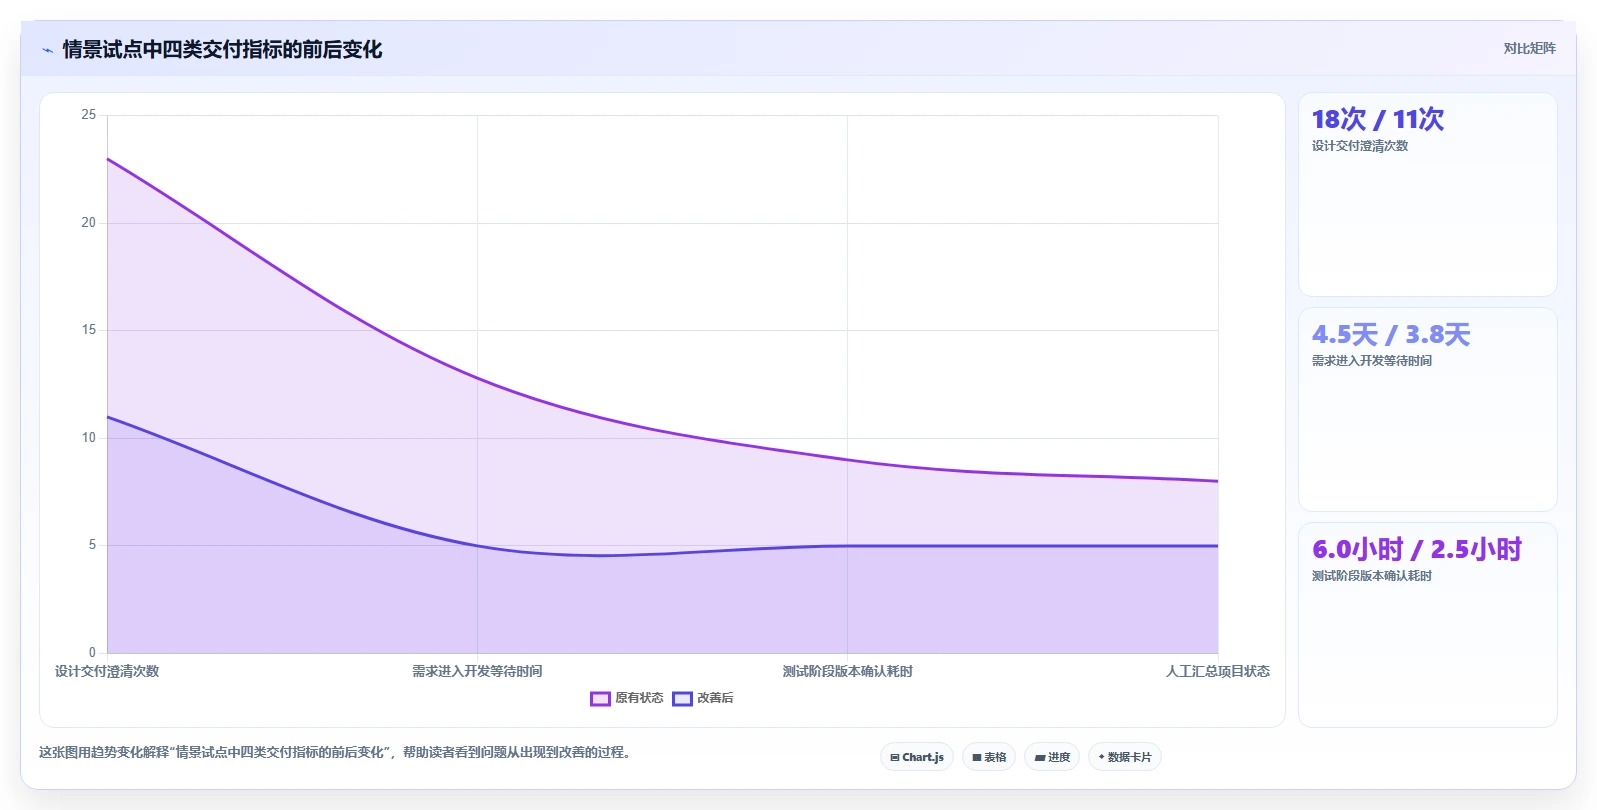Select the 表格 chip

pyautogui.click(x=989, y=757)
